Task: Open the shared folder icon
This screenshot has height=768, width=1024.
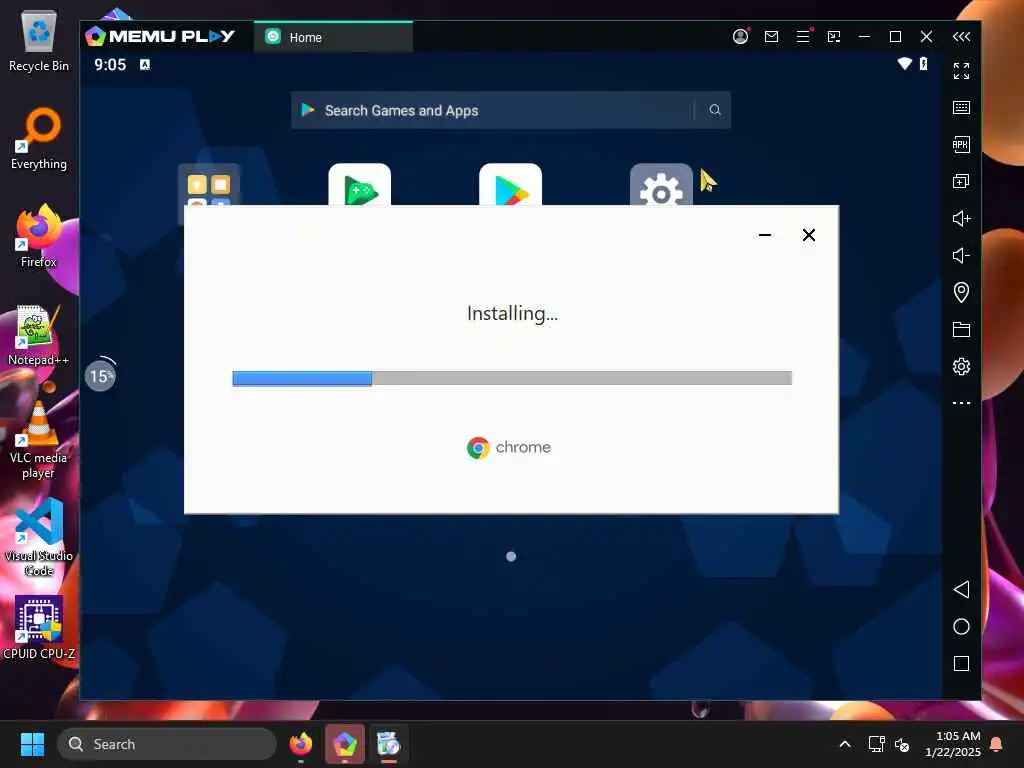Action: (961, 329)
